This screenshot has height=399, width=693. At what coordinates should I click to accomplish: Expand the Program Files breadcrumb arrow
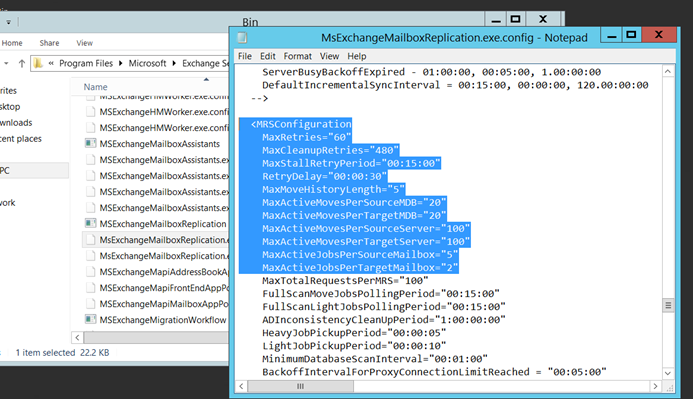(121, 64)
